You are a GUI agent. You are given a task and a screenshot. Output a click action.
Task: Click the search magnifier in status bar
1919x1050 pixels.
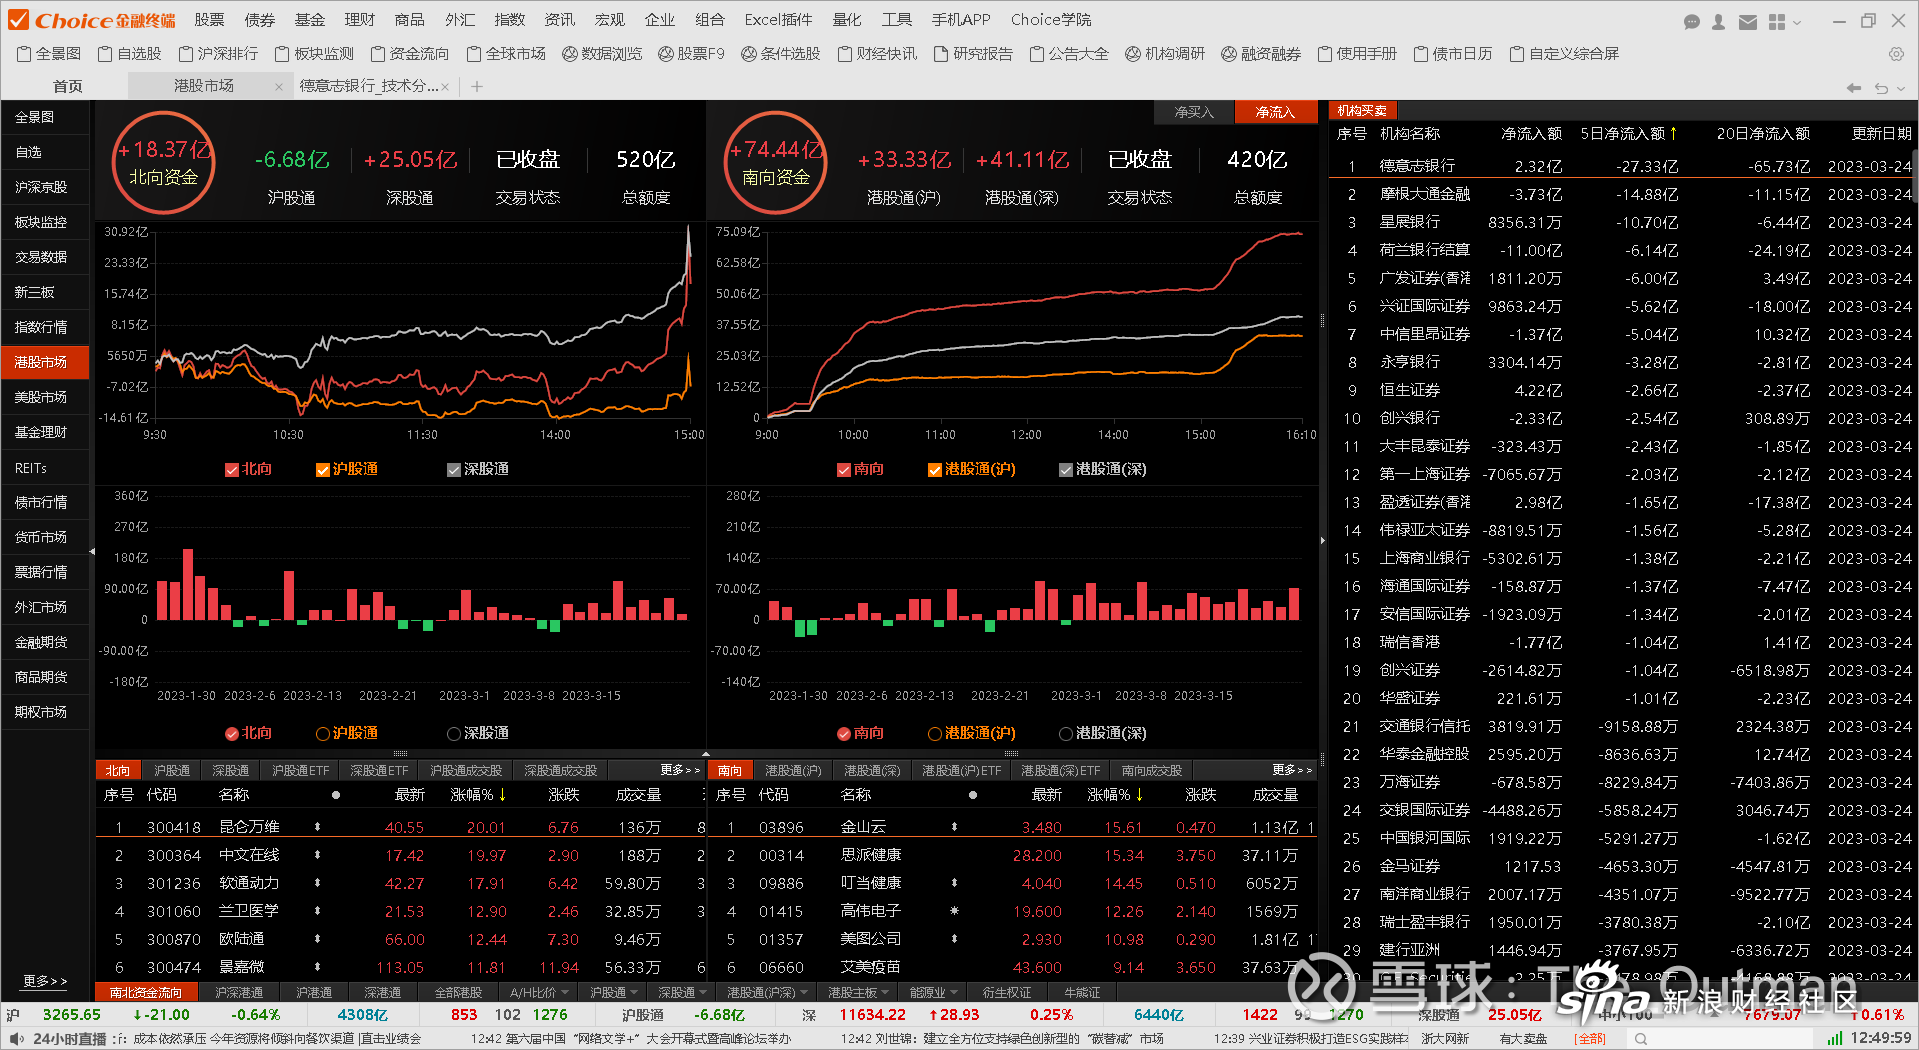tap(1641, 1039)
